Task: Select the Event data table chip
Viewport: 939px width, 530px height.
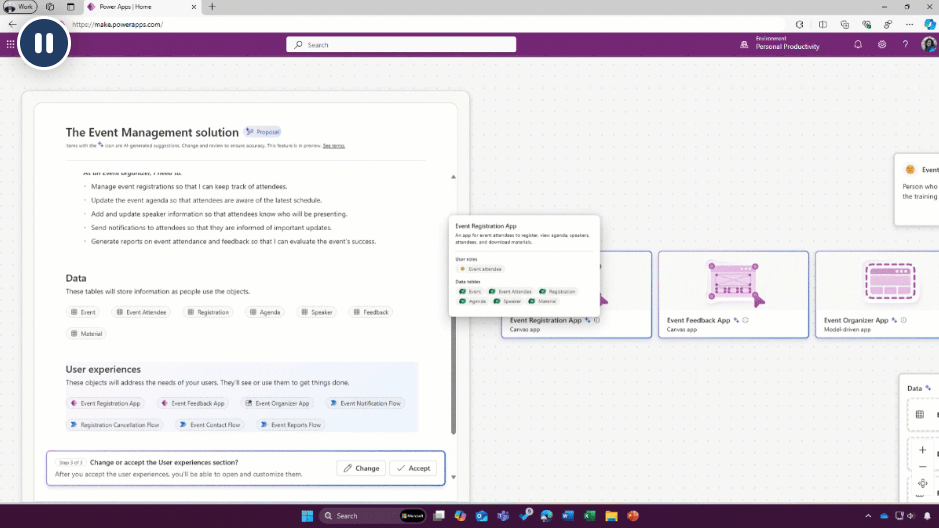Action: (x=83, y=312)
